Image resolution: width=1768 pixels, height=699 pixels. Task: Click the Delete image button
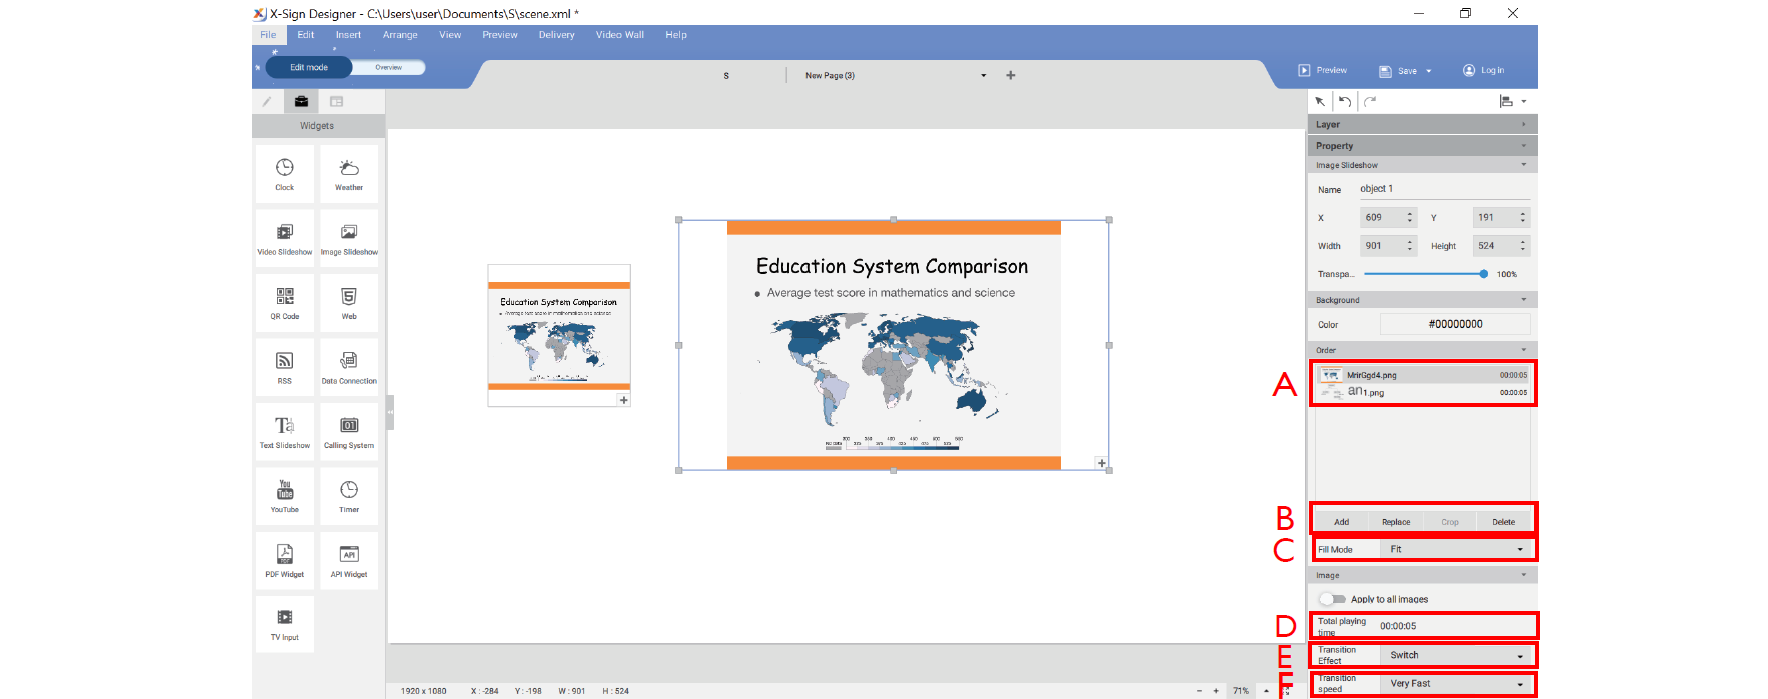[1503, 522]
